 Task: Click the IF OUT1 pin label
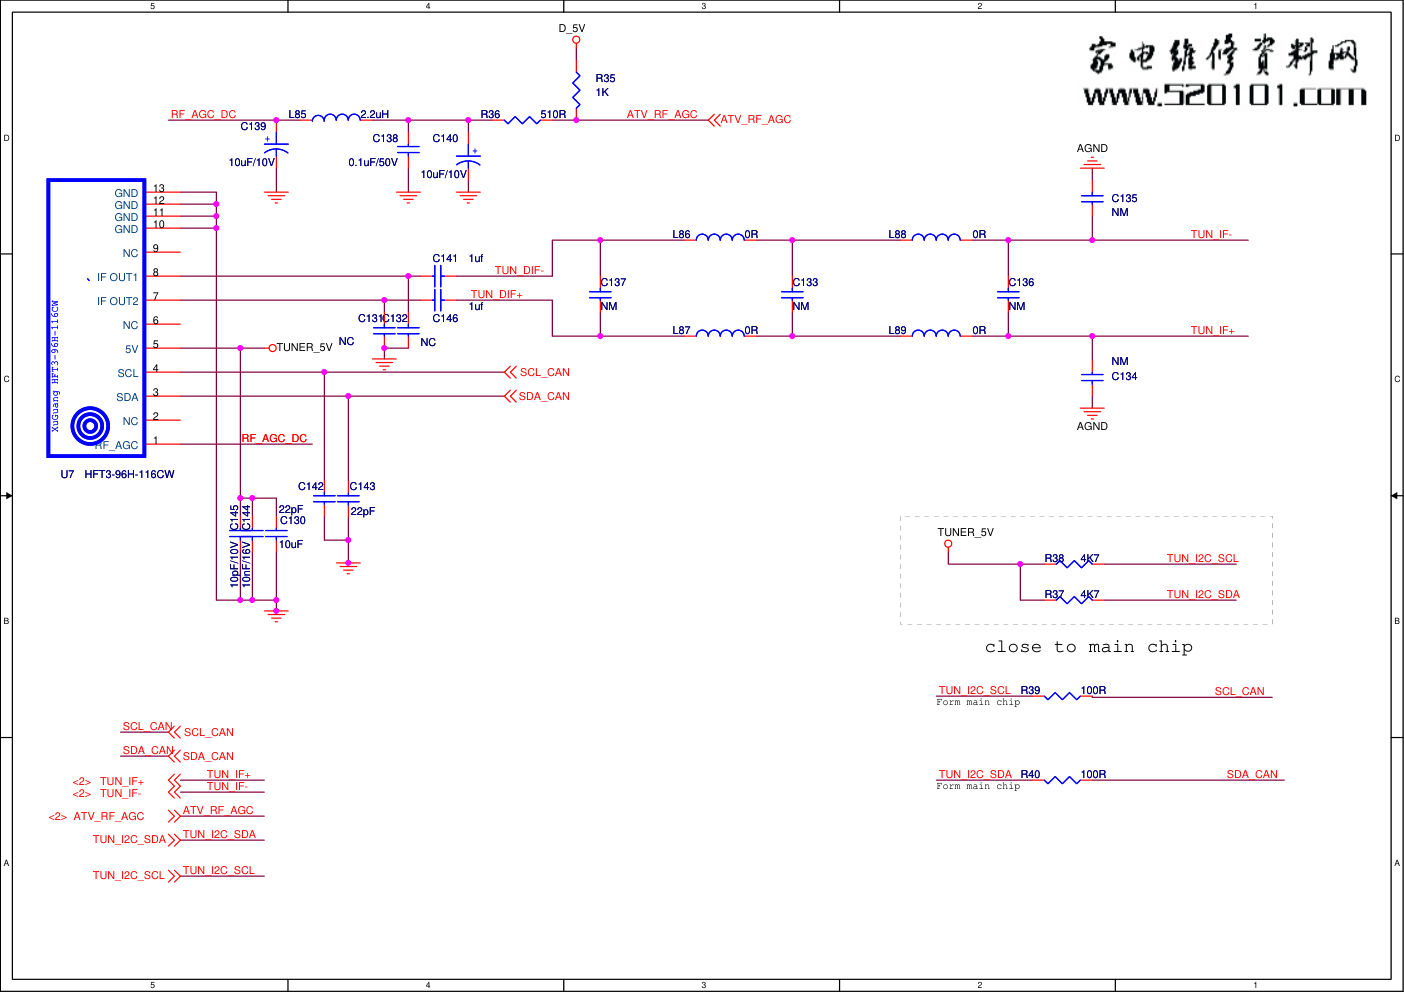(117, 277)
